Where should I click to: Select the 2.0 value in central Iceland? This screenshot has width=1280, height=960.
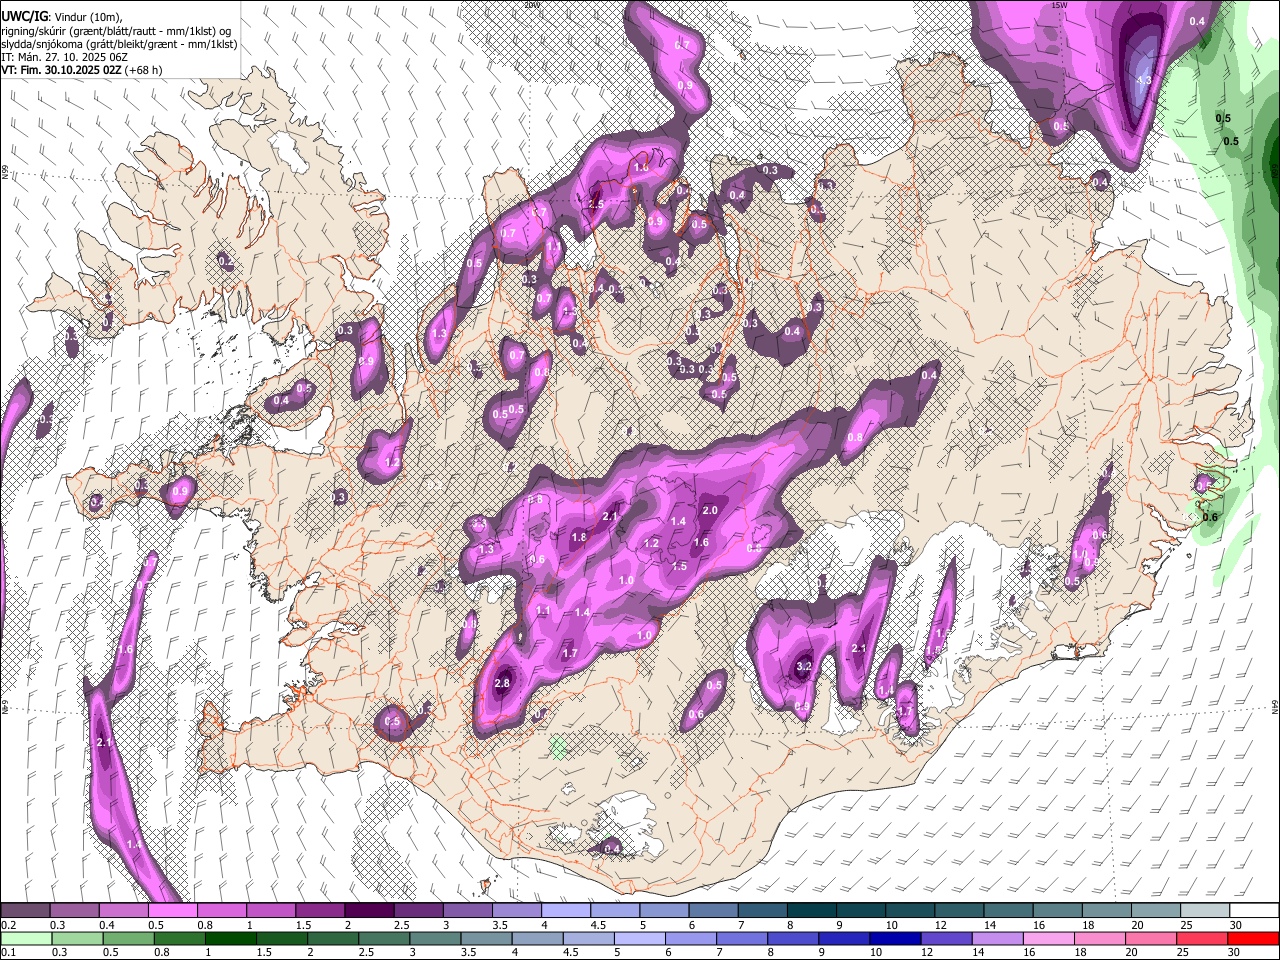pyautogui.click(x=710, y=510)
